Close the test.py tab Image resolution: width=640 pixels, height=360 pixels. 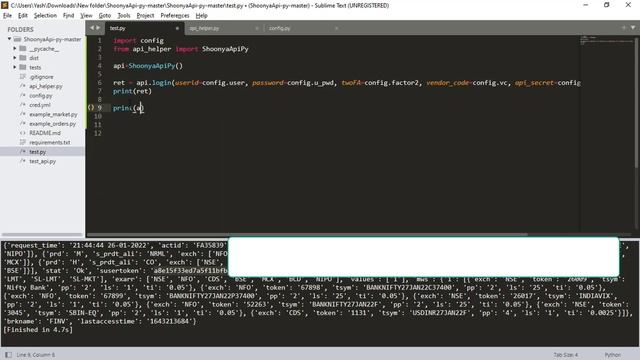tap(177, 28)
